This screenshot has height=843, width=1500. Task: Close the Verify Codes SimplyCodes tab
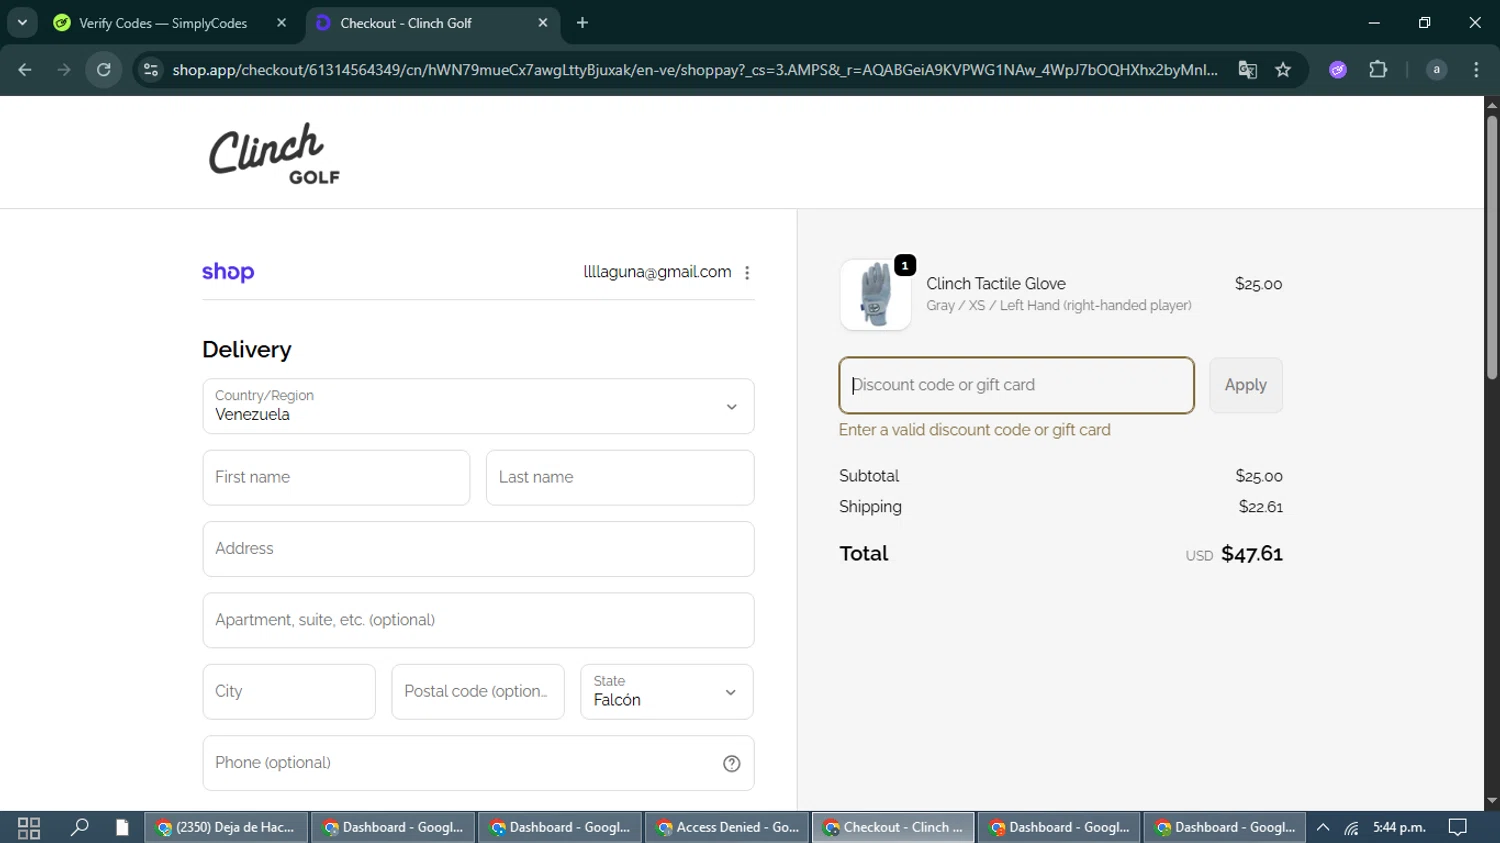tap(282, 22)
